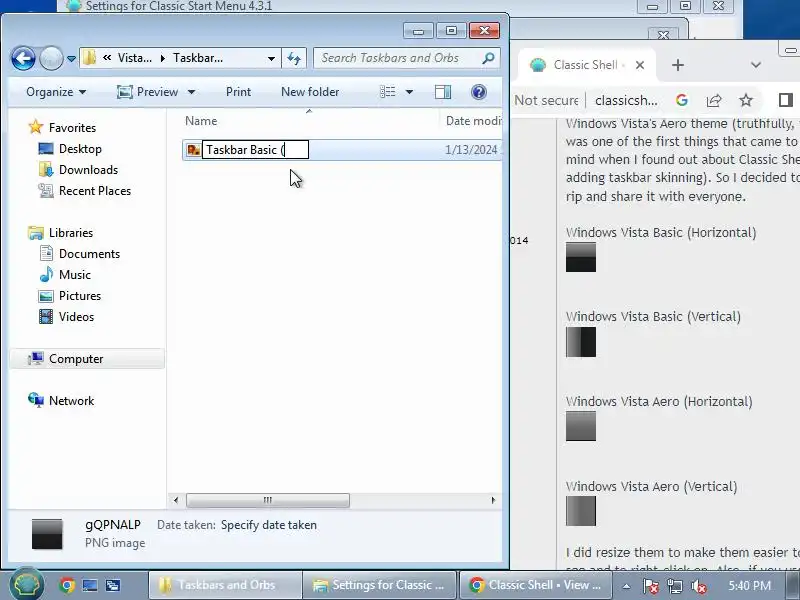Screen dimensions: 800x600
Task: Switch to Settings for Classic taskbar button
Action: 380,585
